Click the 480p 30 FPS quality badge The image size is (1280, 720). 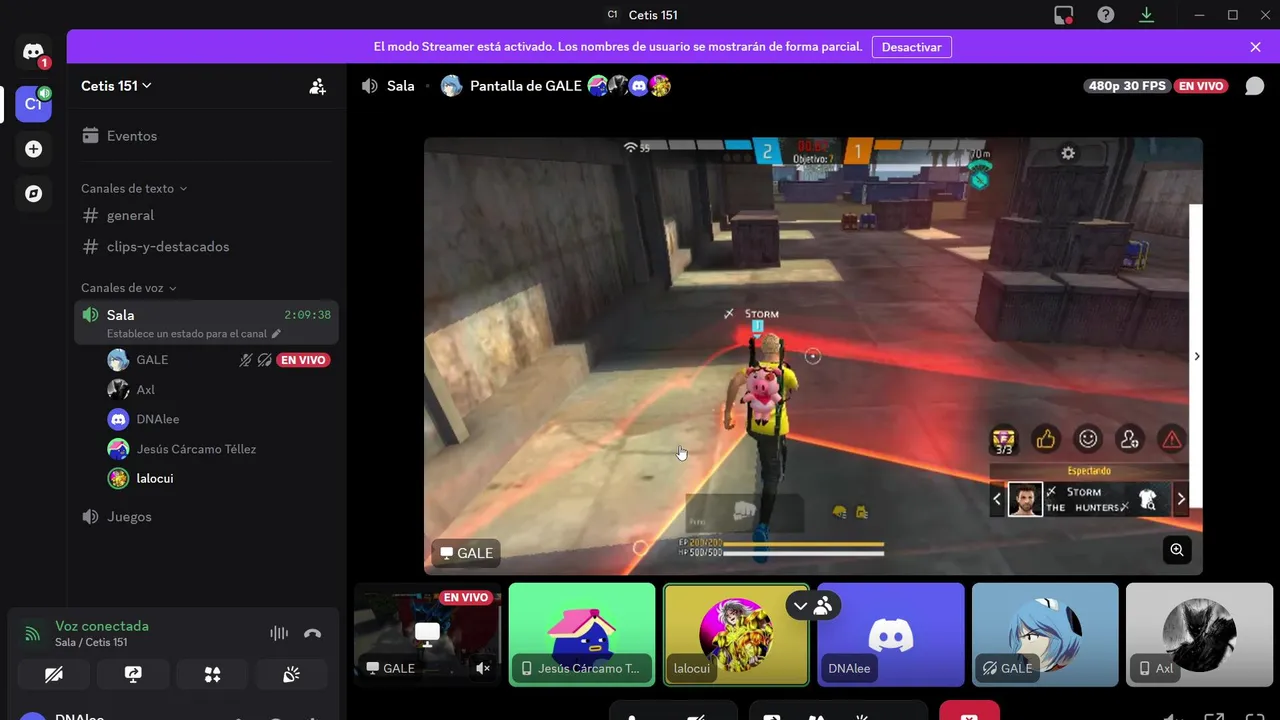(1128, 86)
